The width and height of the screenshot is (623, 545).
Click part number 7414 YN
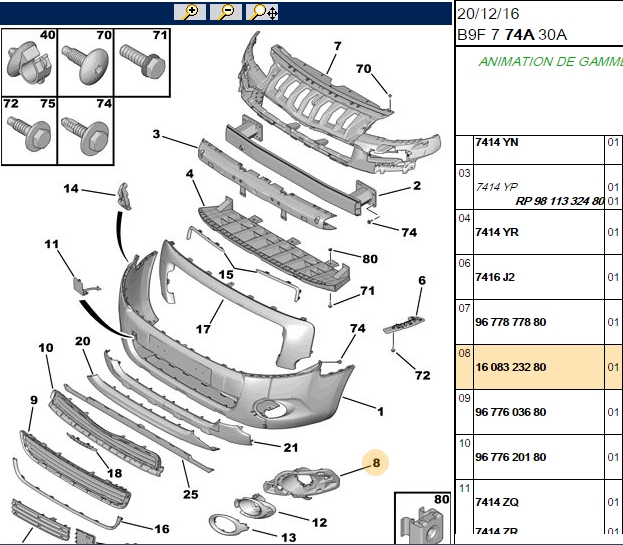497,142
